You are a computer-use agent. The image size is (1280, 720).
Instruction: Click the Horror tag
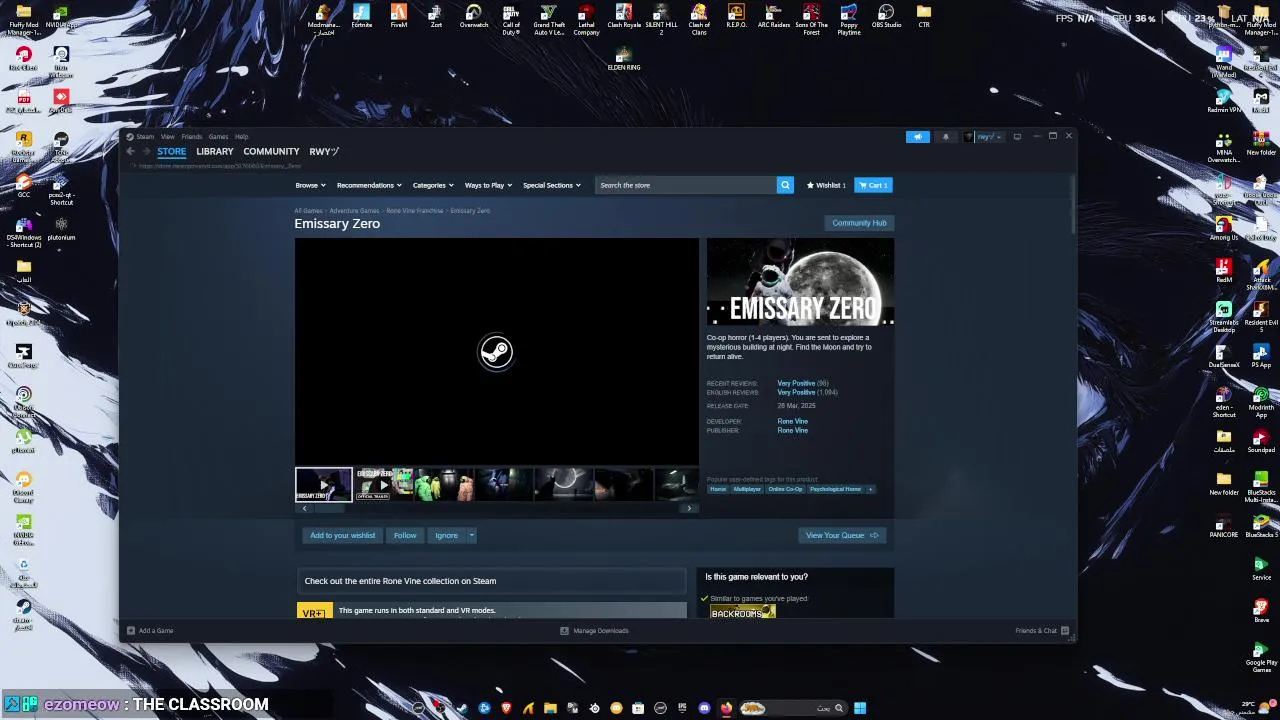click(718, 489)
